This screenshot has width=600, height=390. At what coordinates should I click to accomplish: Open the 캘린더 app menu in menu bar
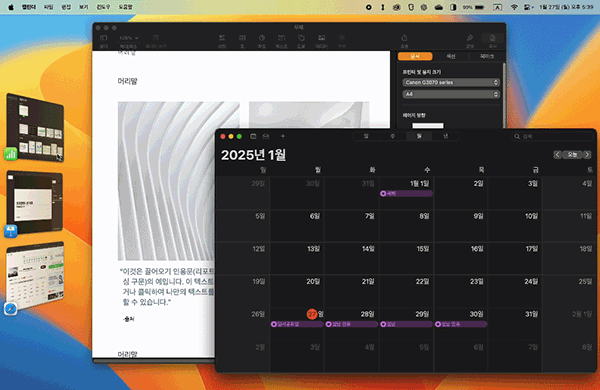[29, 7]
